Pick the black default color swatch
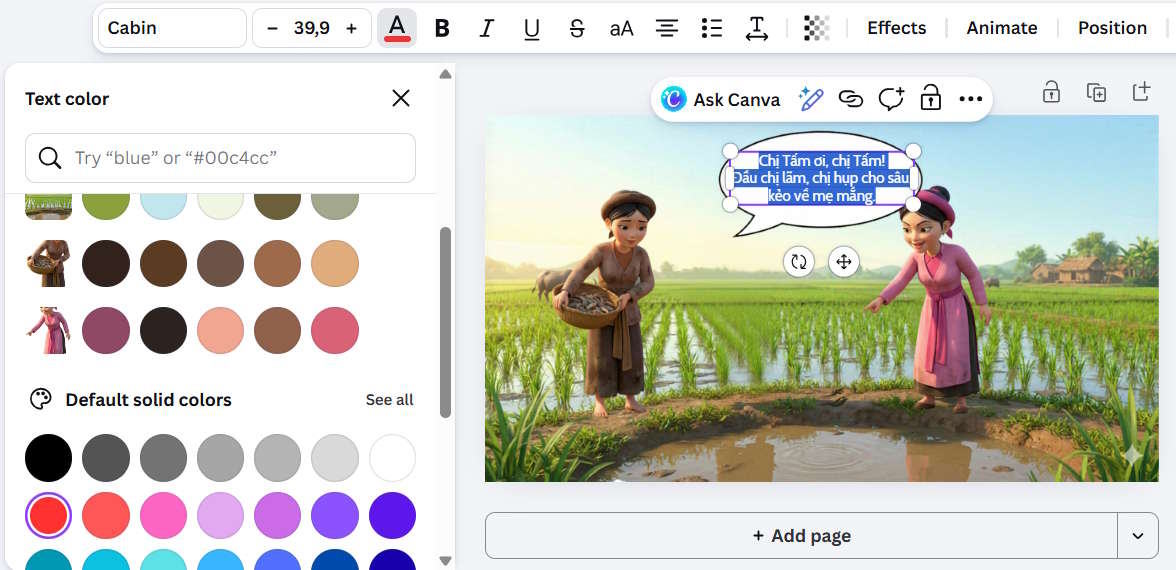 point(49,459)
